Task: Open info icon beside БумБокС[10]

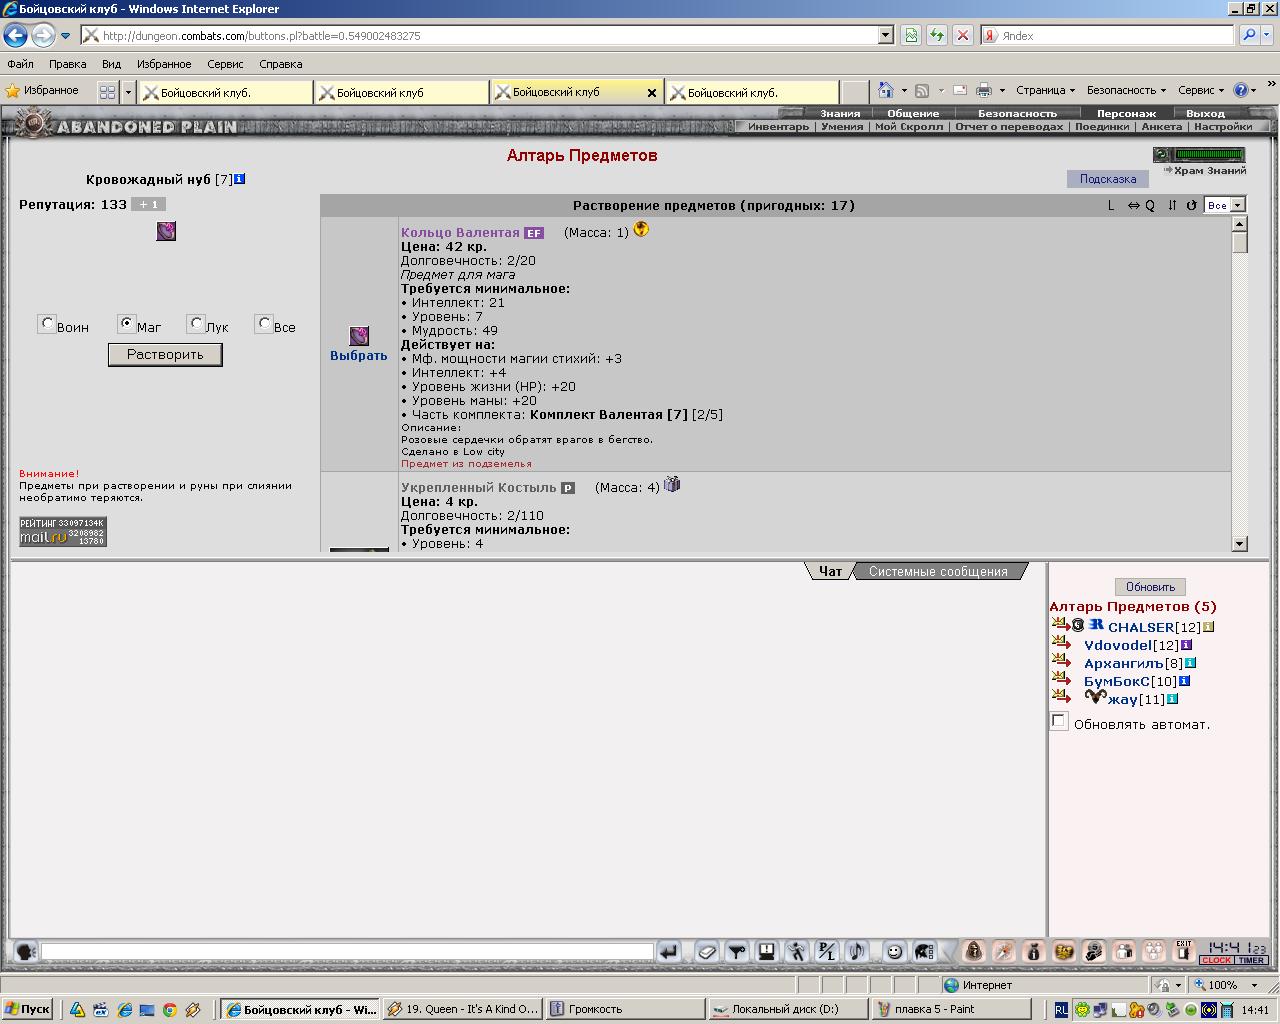Action: coord(1185,681)
